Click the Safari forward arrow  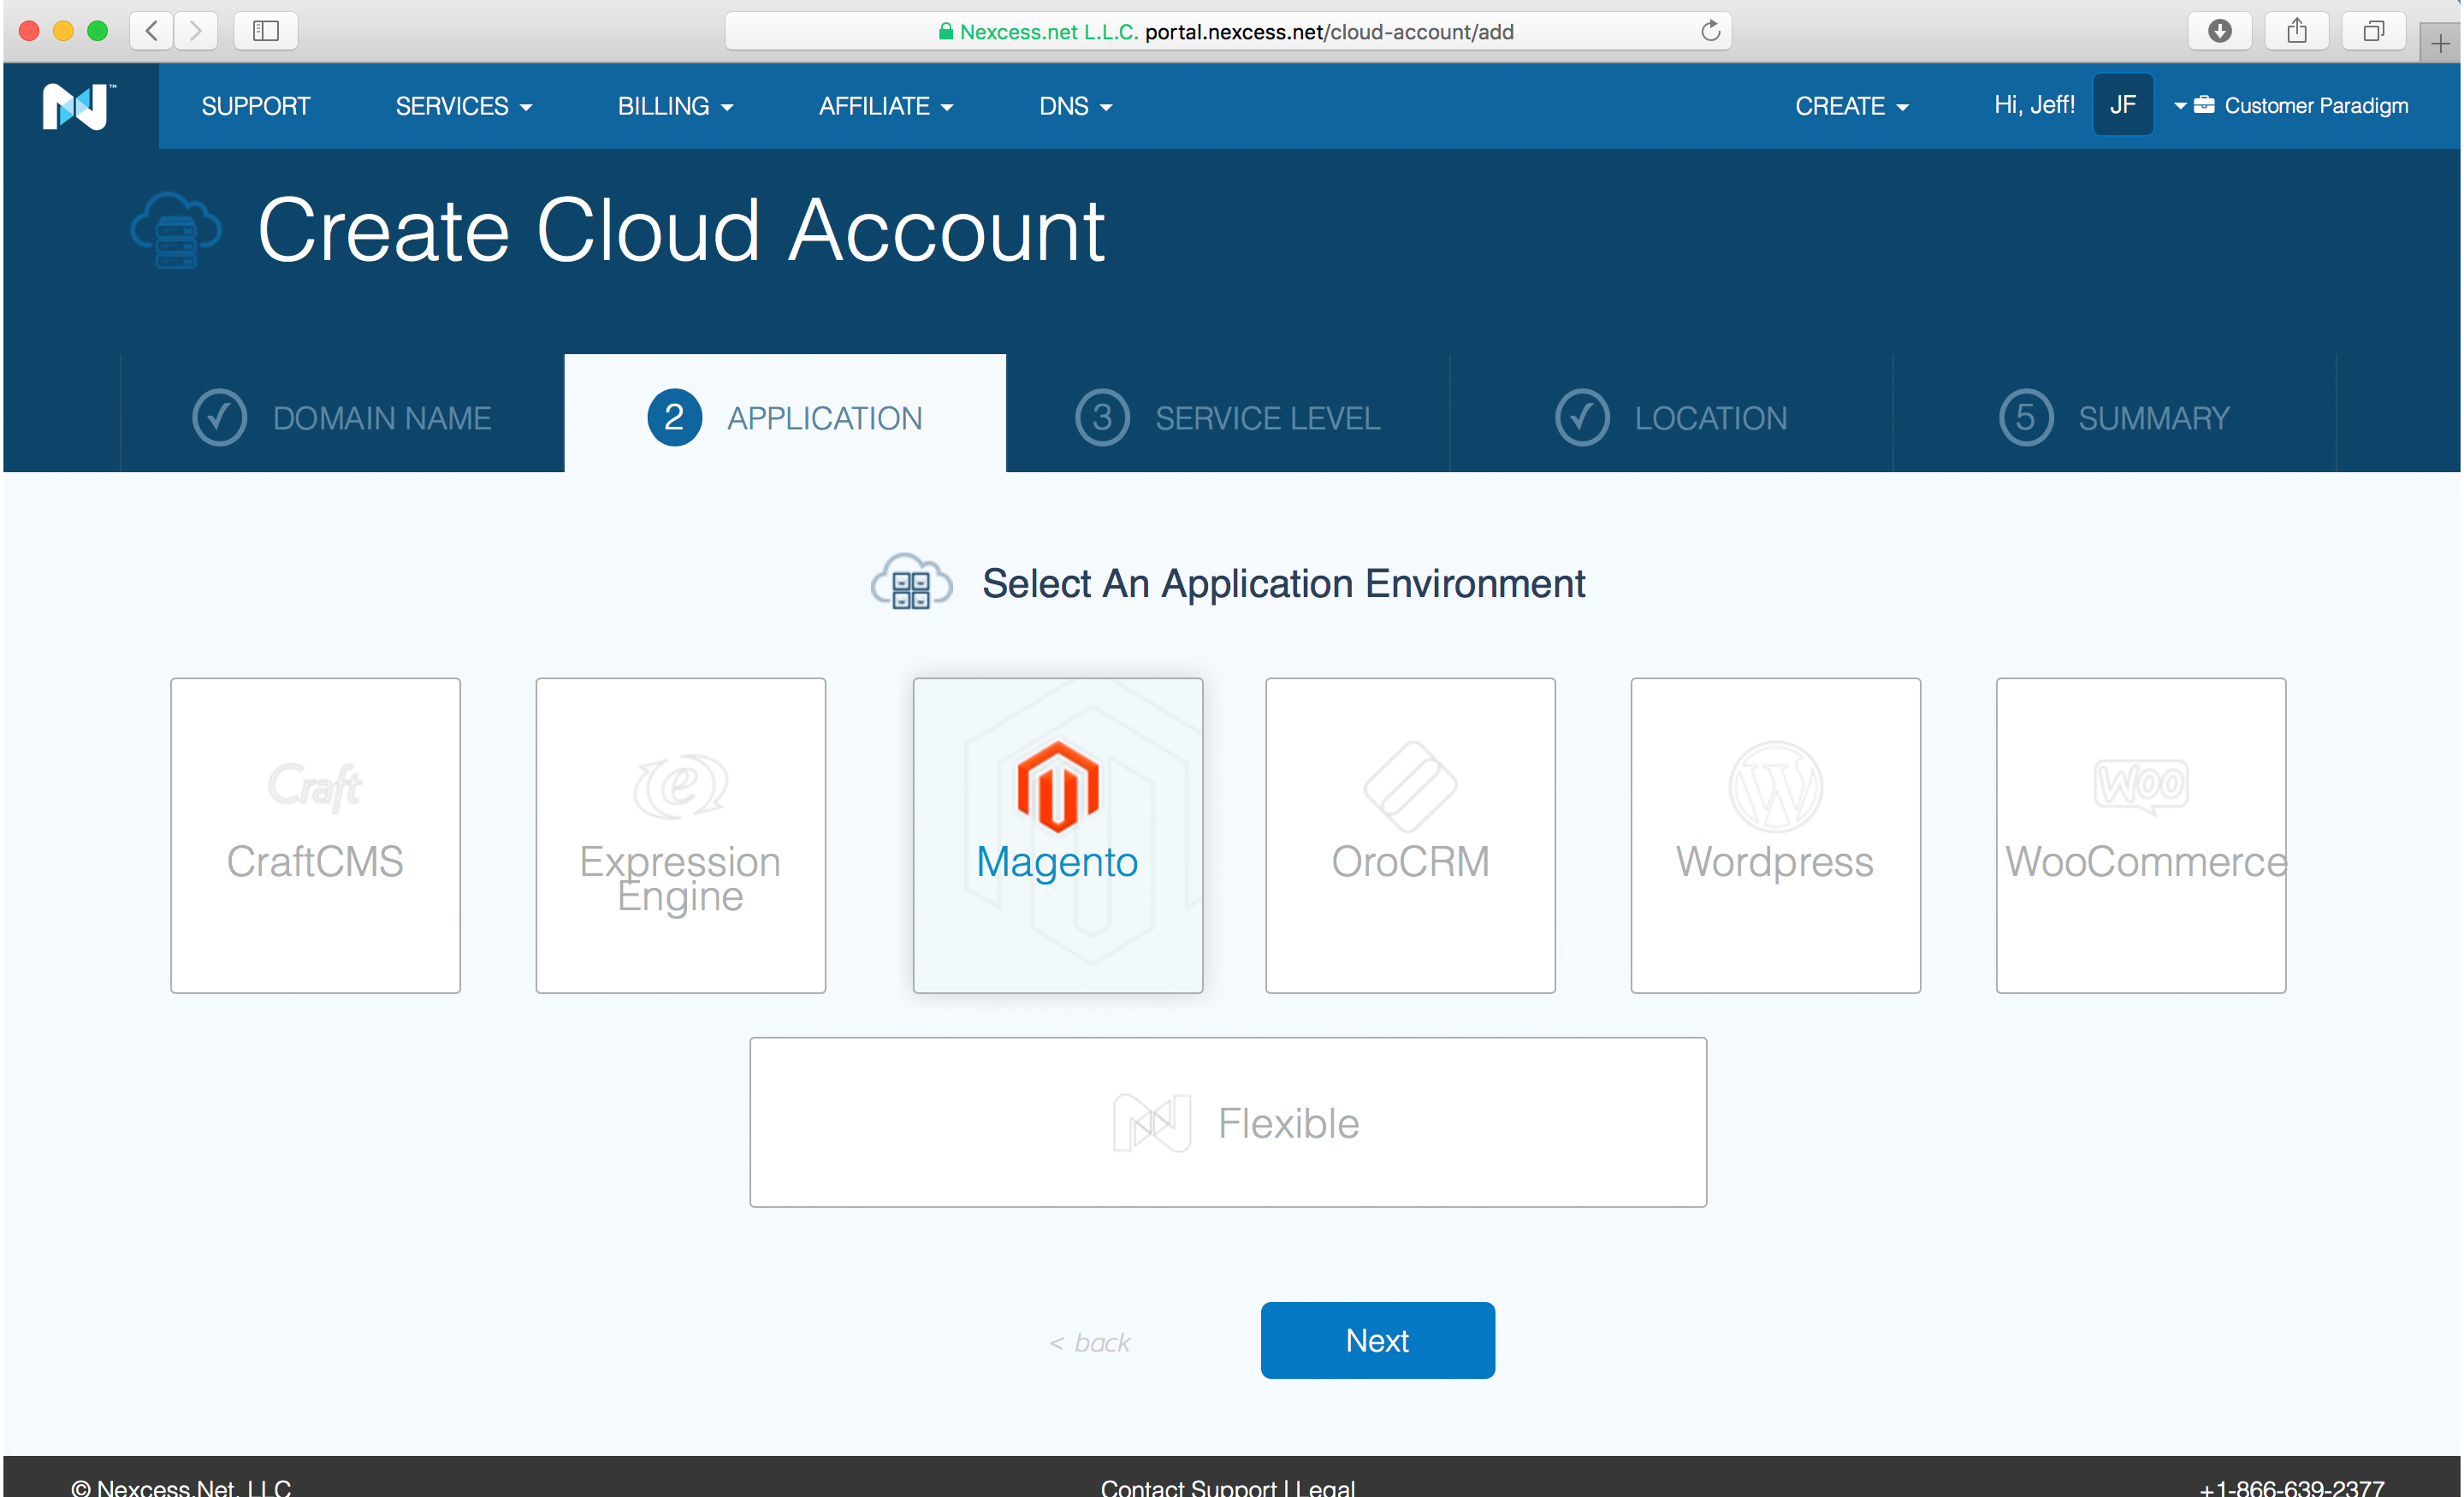[196, 31]
